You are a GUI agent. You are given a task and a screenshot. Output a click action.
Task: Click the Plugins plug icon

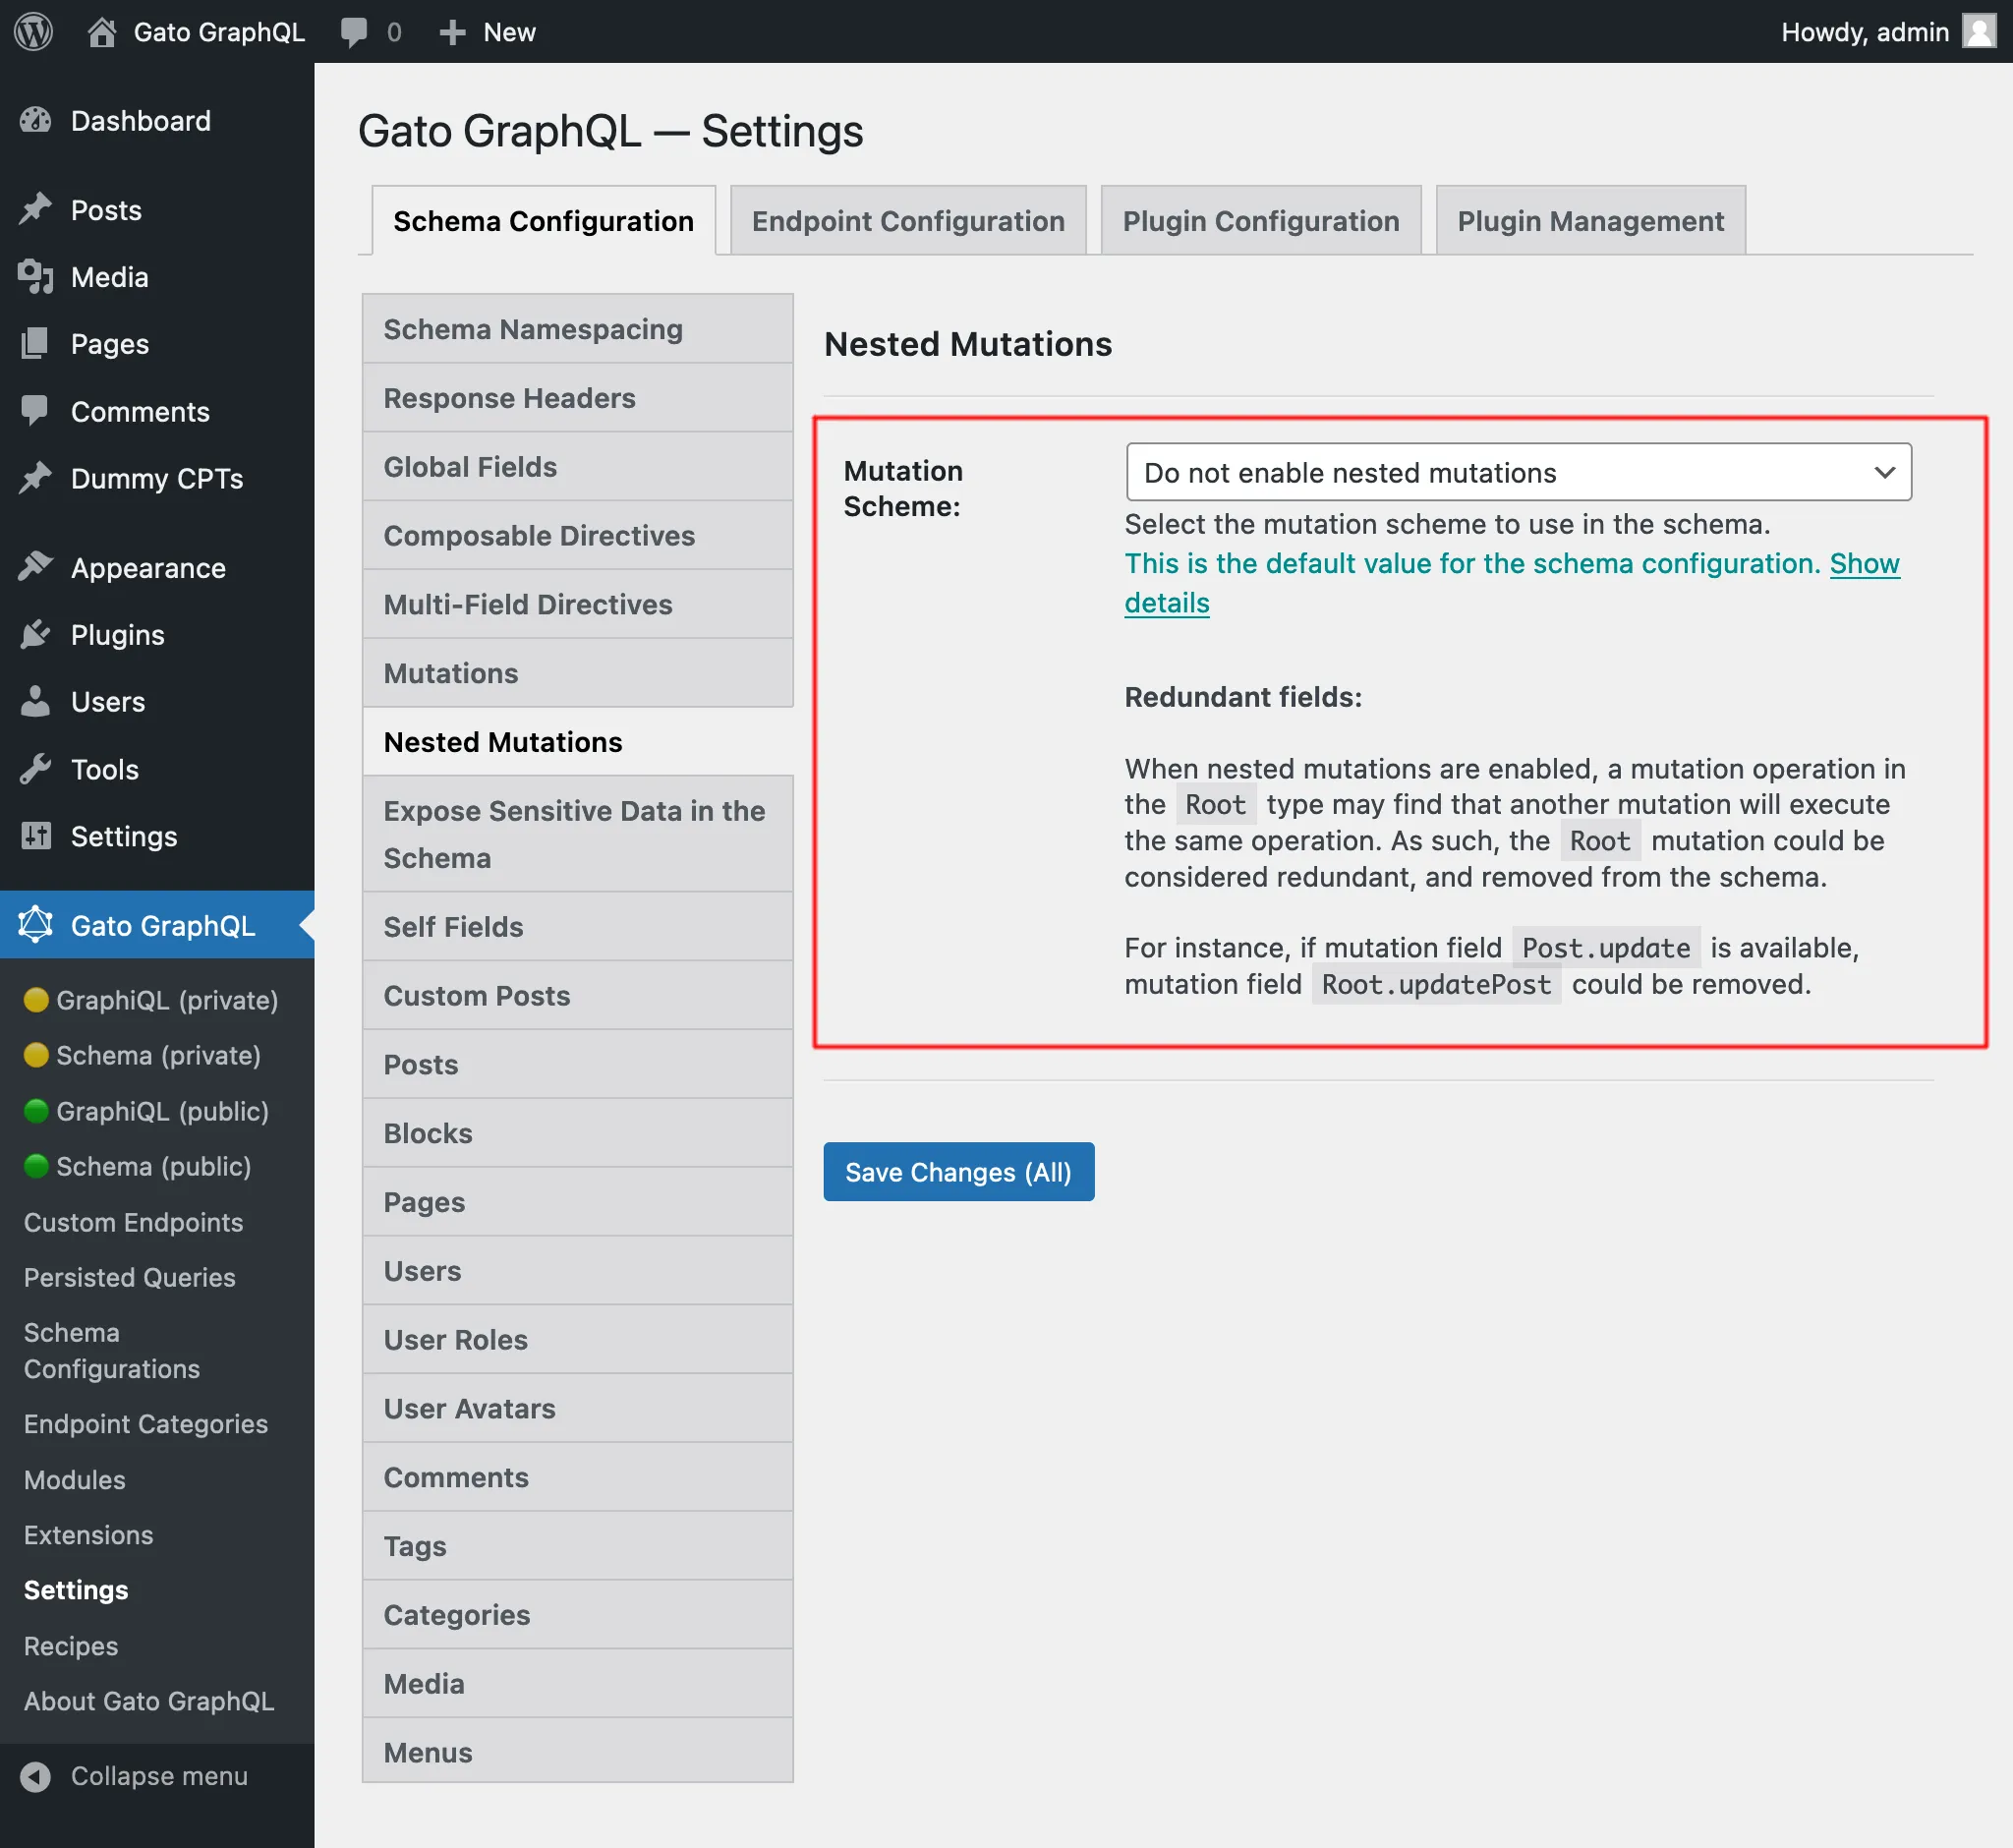click(x=35, y=634)
